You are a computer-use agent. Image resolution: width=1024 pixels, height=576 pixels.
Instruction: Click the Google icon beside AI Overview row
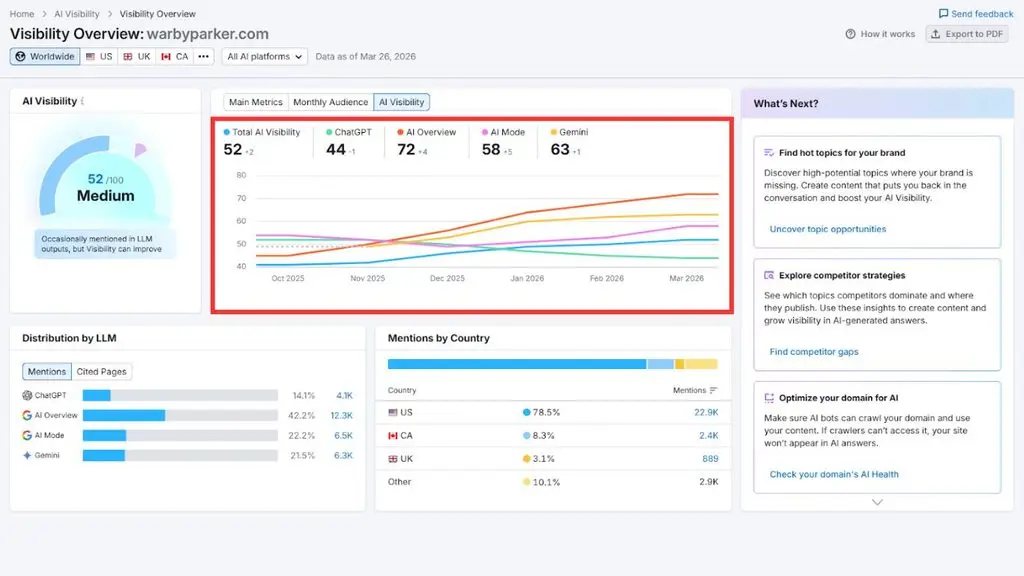click(x=27, y=415)
